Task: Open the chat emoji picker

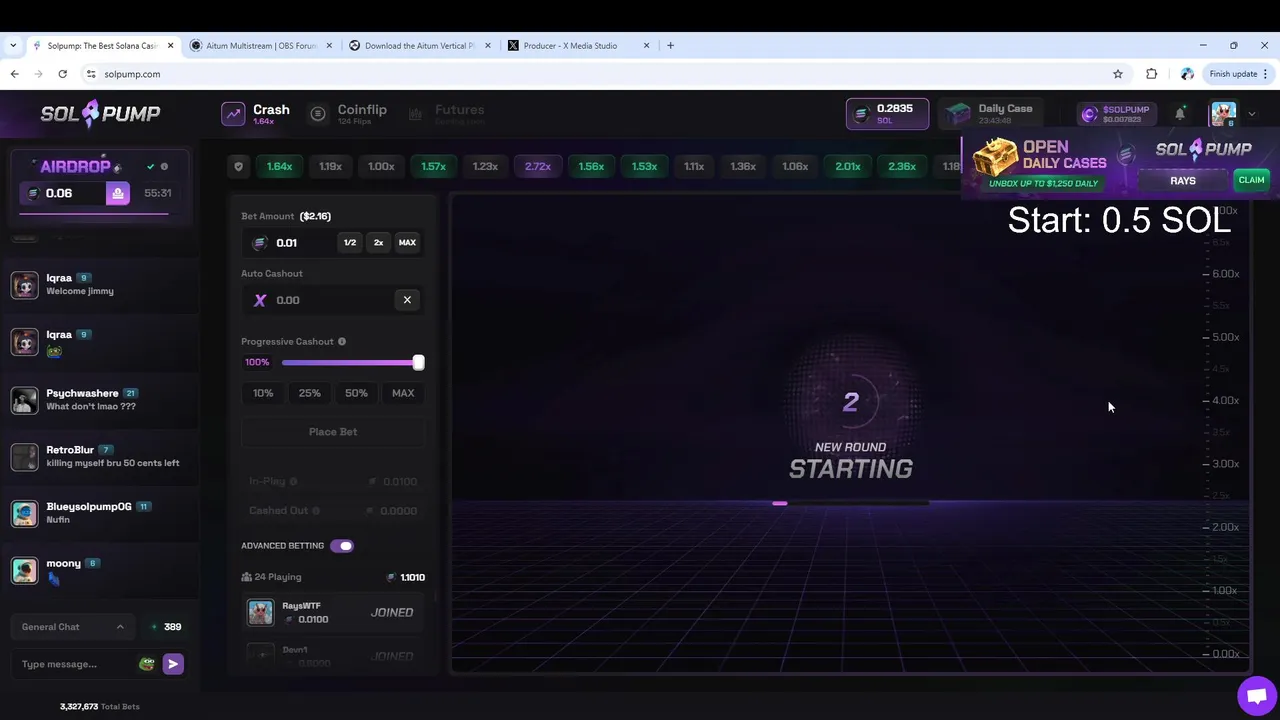Action: point(147,664)
